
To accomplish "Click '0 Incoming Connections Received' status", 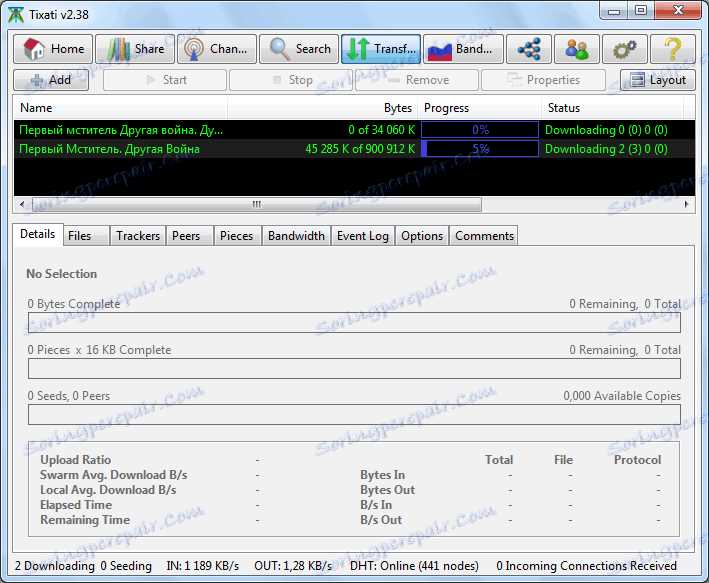I will point(586,566).
